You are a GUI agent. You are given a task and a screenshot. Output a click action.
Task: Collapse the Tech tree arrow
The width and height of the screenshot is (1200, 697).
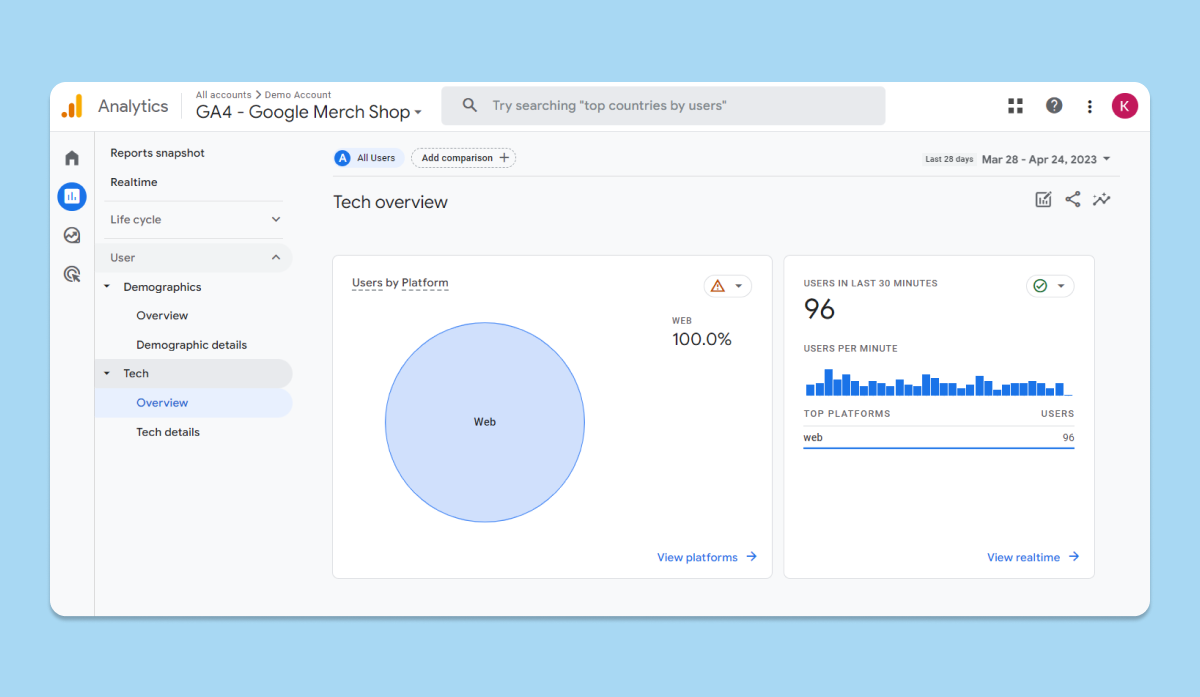coord(107,374)
